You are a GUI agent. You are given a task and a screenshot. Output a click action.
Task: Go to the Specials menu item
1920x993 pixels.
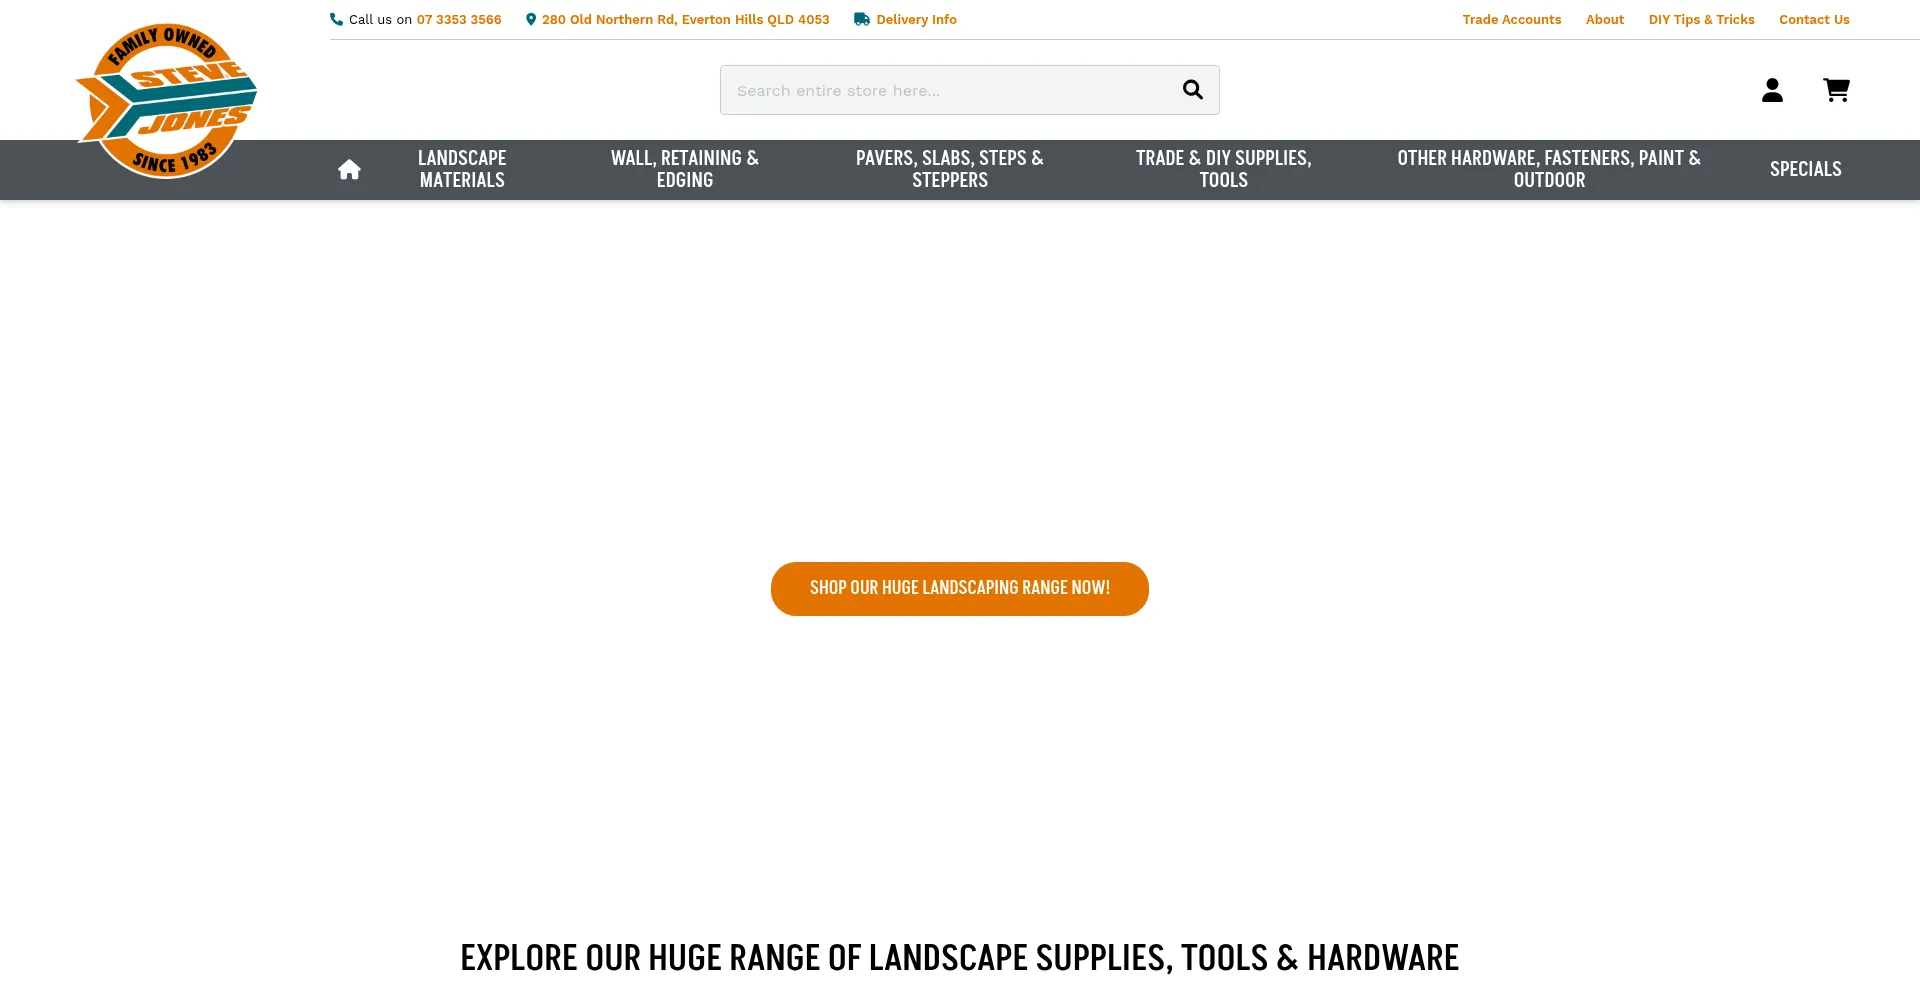pyautogui.click(x=1805, y=169)
